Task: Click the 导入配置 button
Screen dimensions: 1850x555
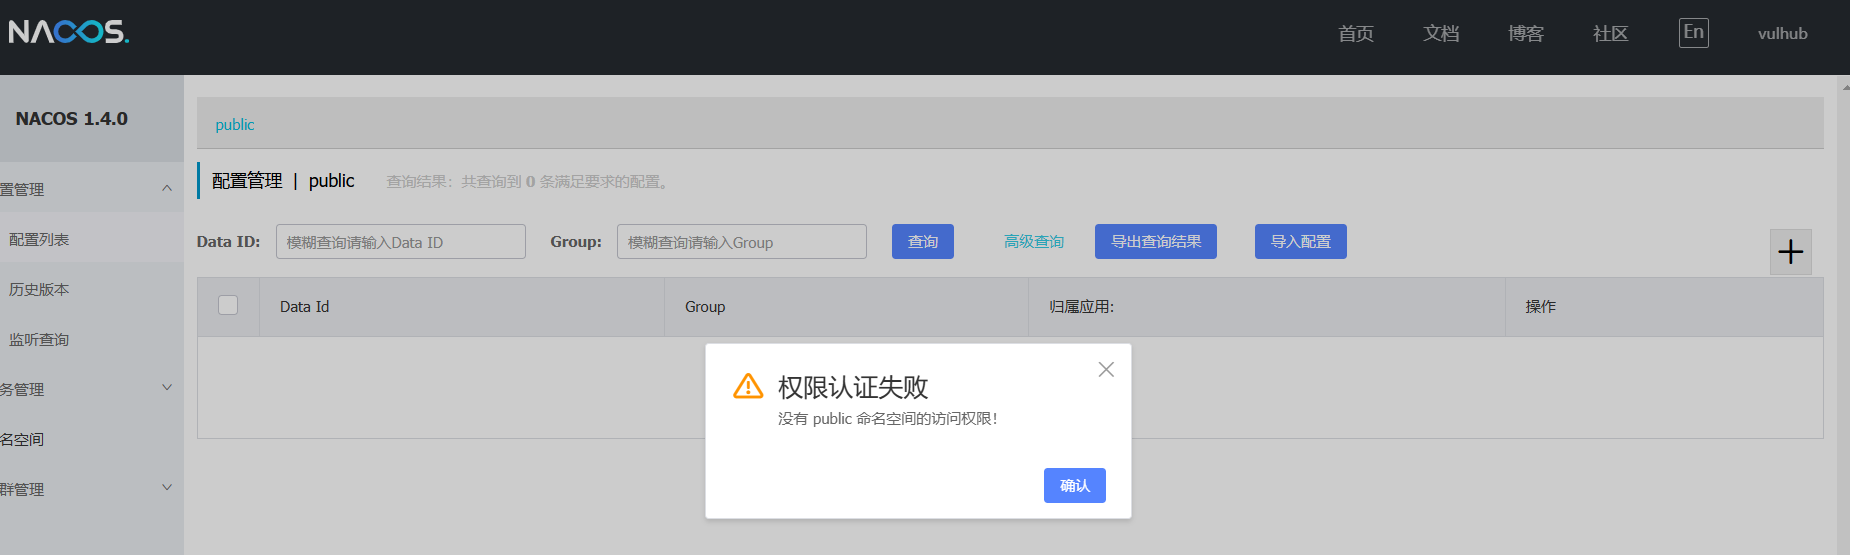Action: click(1300, 242)
